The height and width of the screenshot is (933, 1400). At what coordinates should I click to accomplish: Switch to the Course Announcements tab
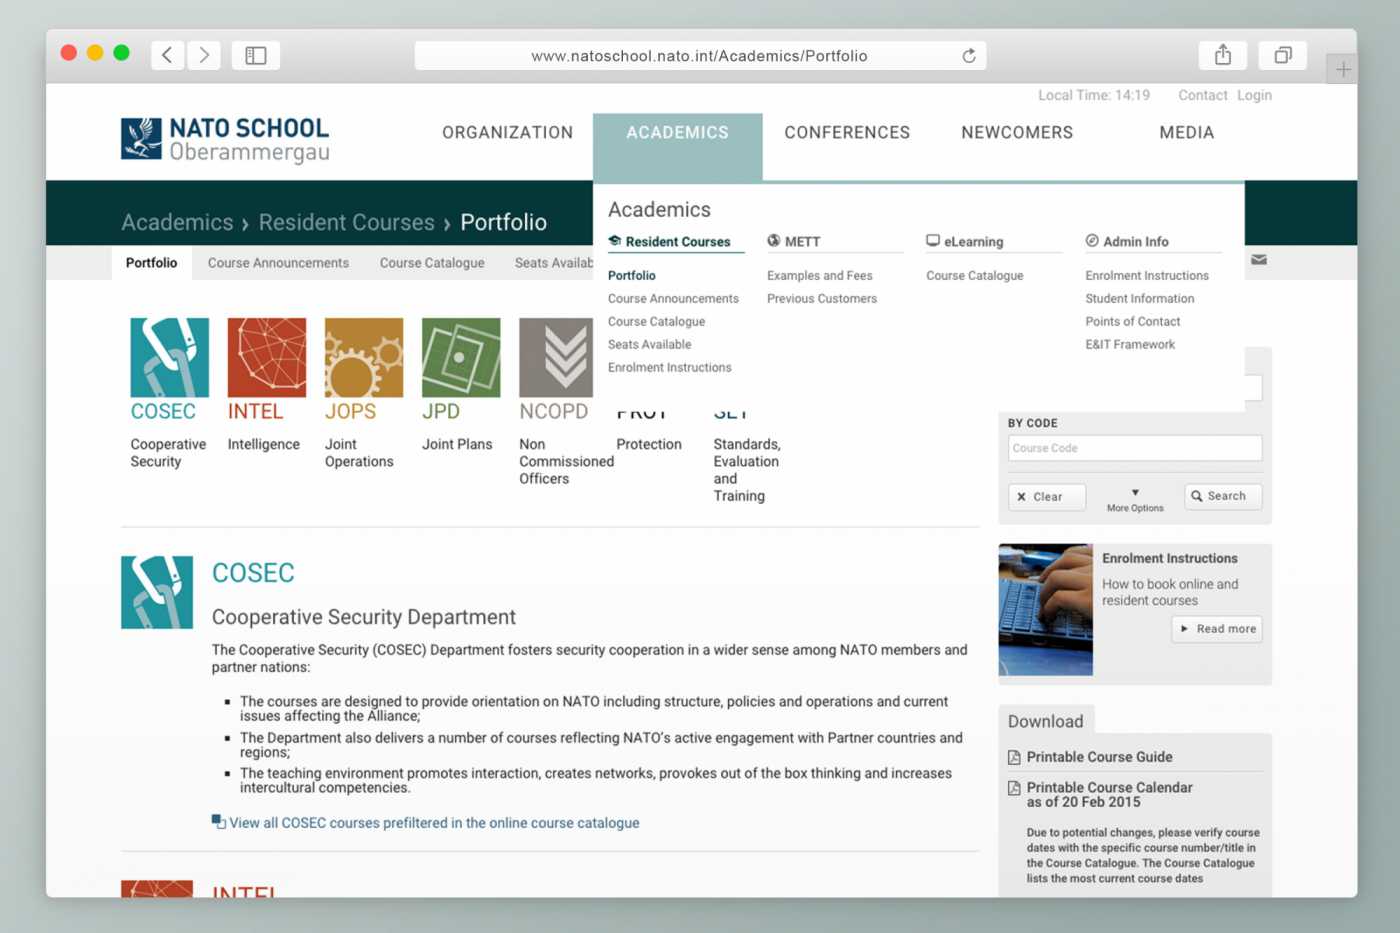tap(278, 263)
